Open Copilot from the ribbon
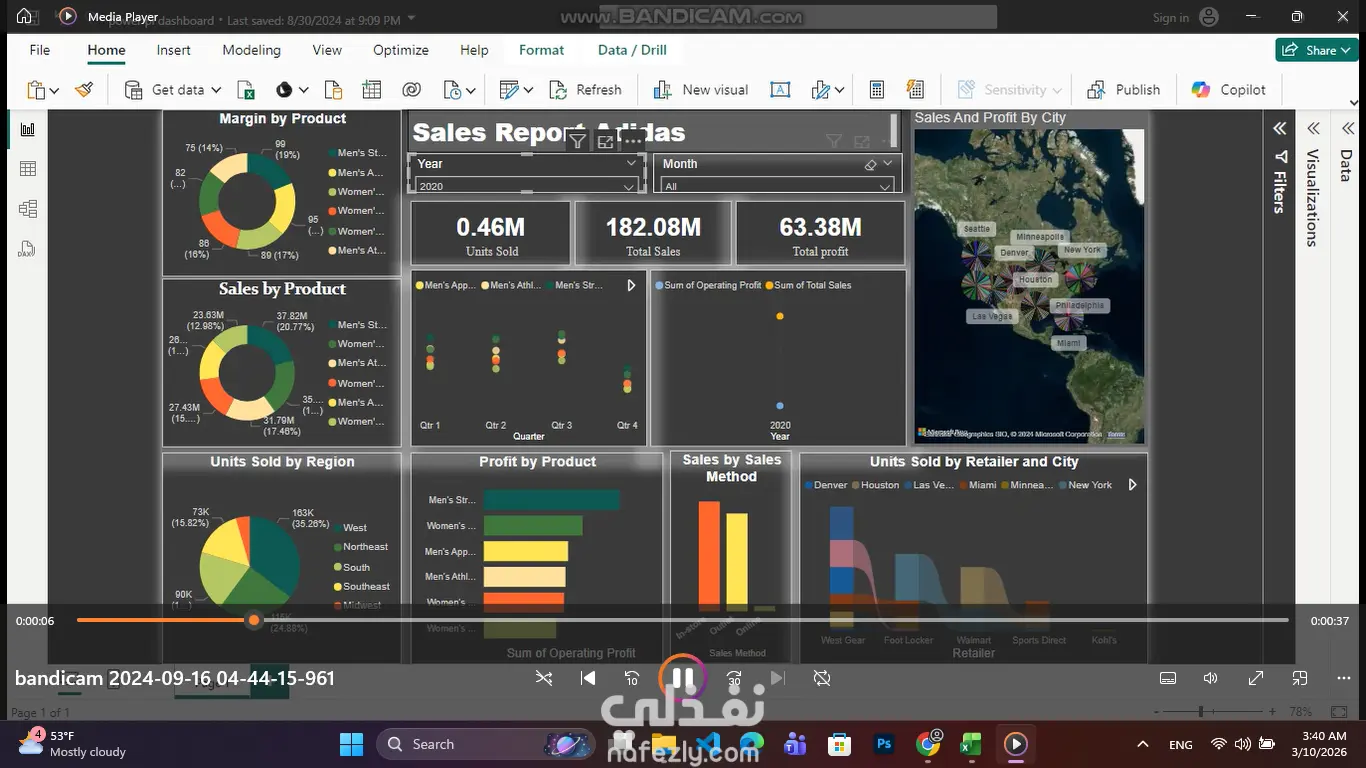 click(1229, 90)
